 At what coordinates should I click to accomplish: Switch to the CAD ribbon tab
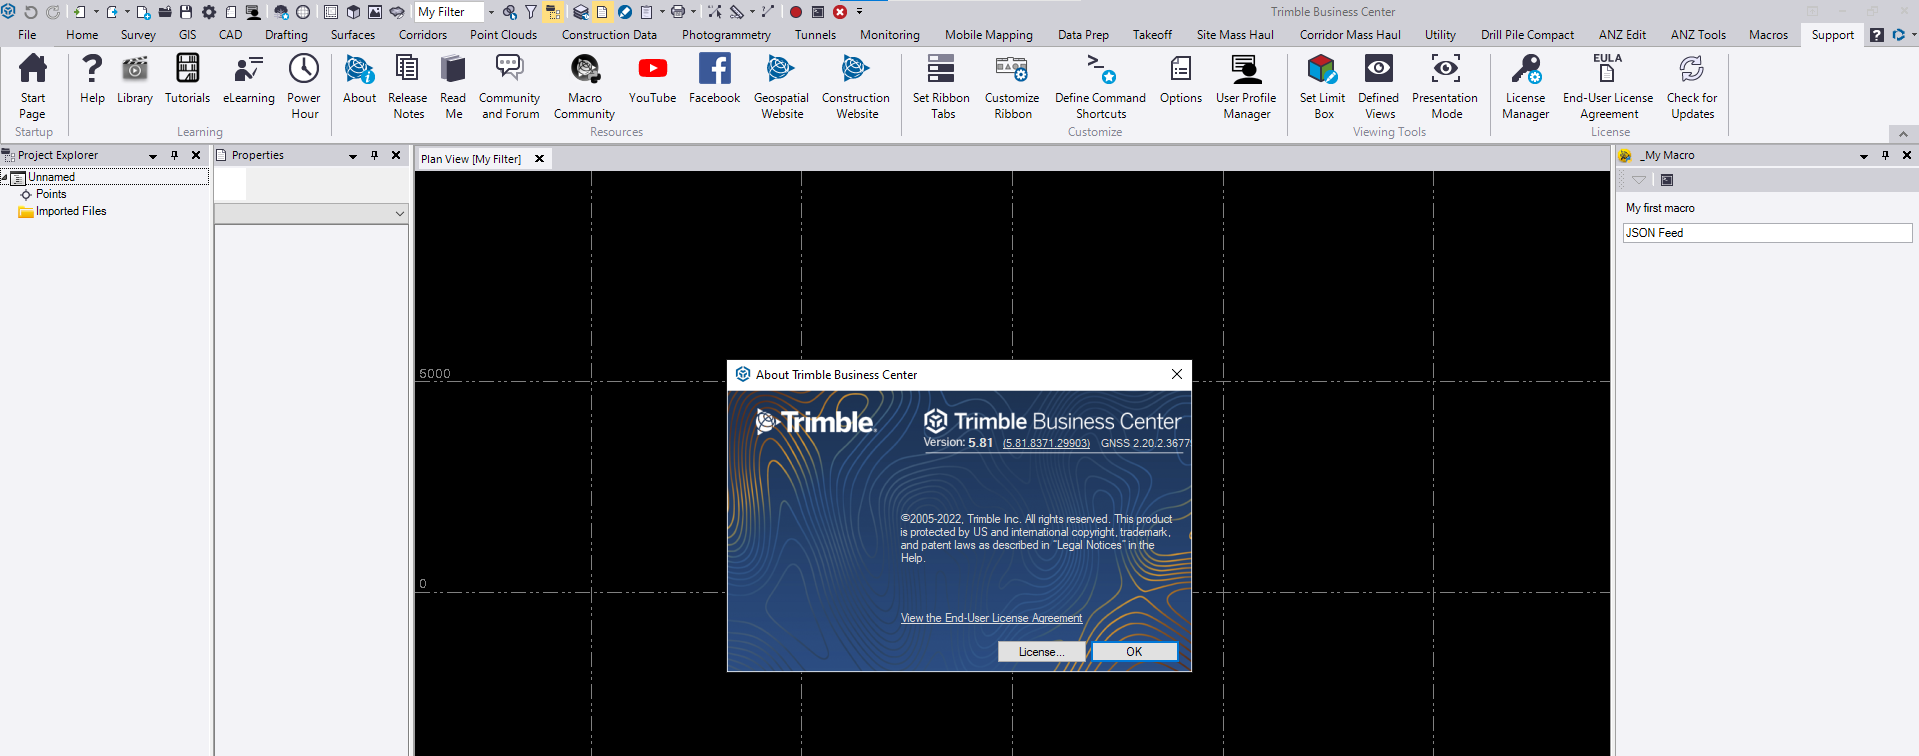click(230, 35)
